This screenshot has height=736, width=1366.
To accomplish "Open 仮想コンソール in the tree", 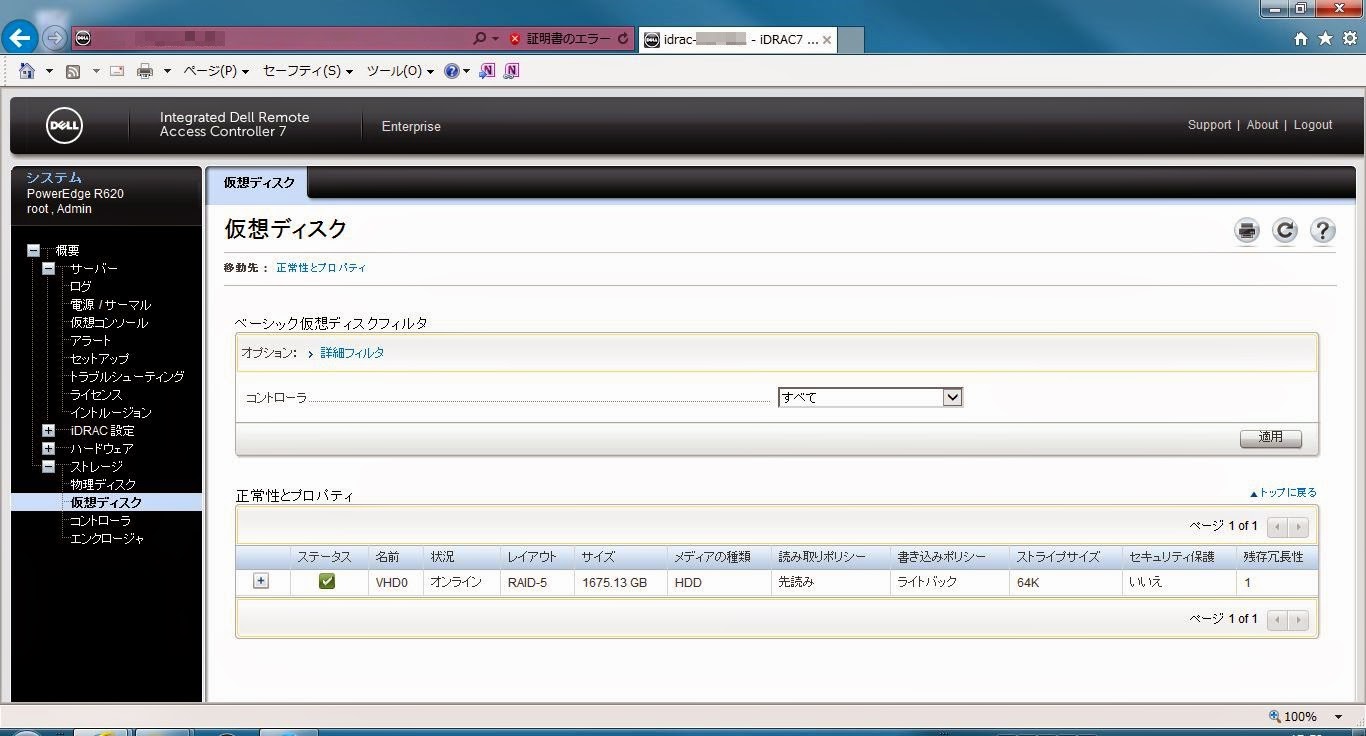I will coord(108,323).
